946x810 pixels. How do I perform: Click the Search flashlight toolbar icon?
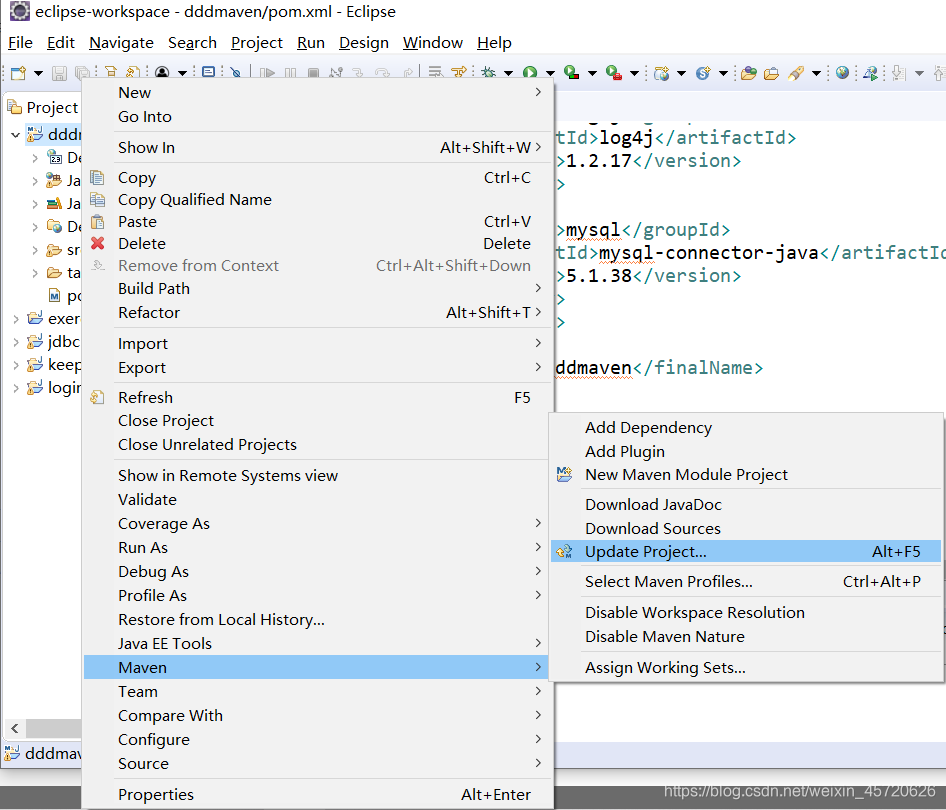click(x=796, y=74)
